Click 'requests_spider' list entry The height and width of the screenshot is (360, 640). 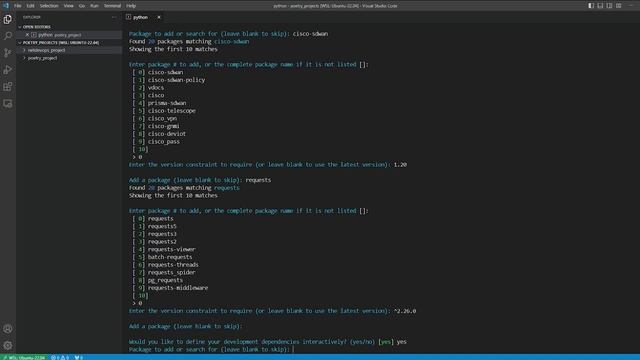point(171,273)
